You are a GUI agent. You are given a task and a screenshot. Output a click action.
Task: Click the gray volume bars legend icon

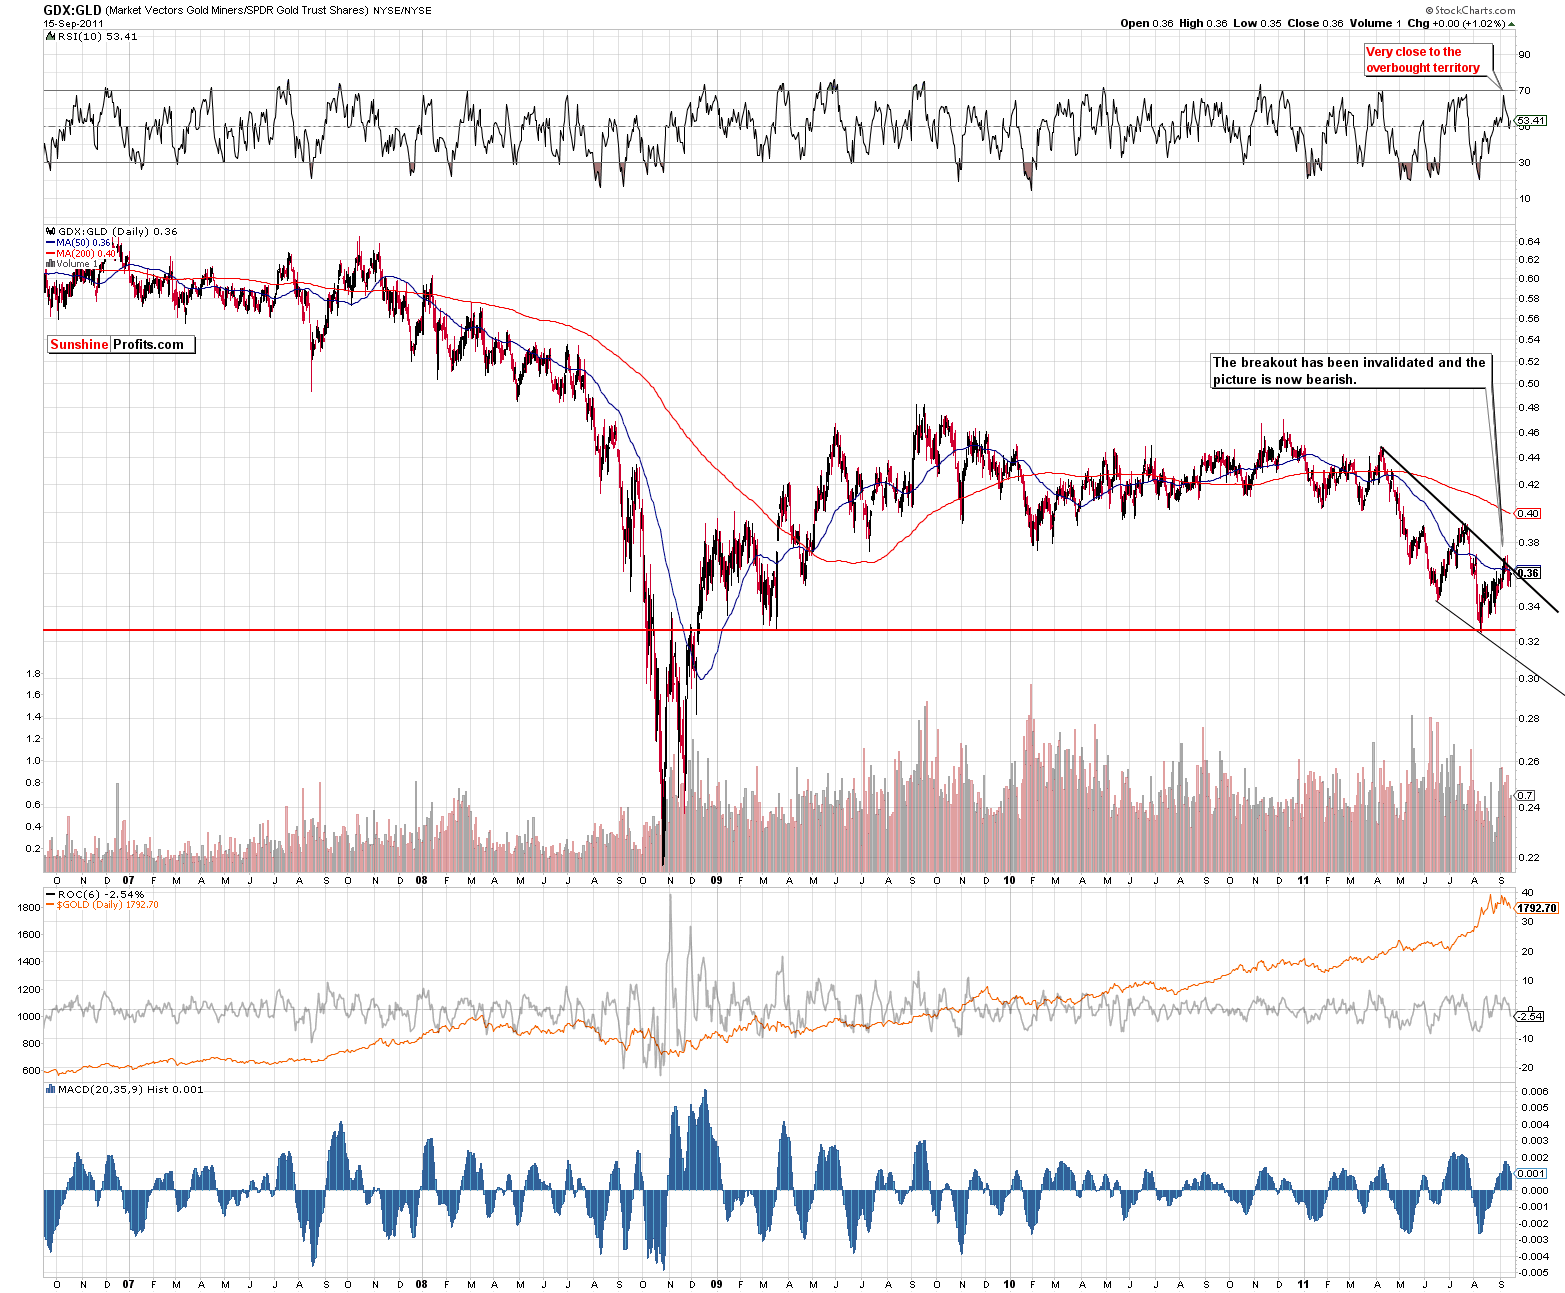point(50,264)
